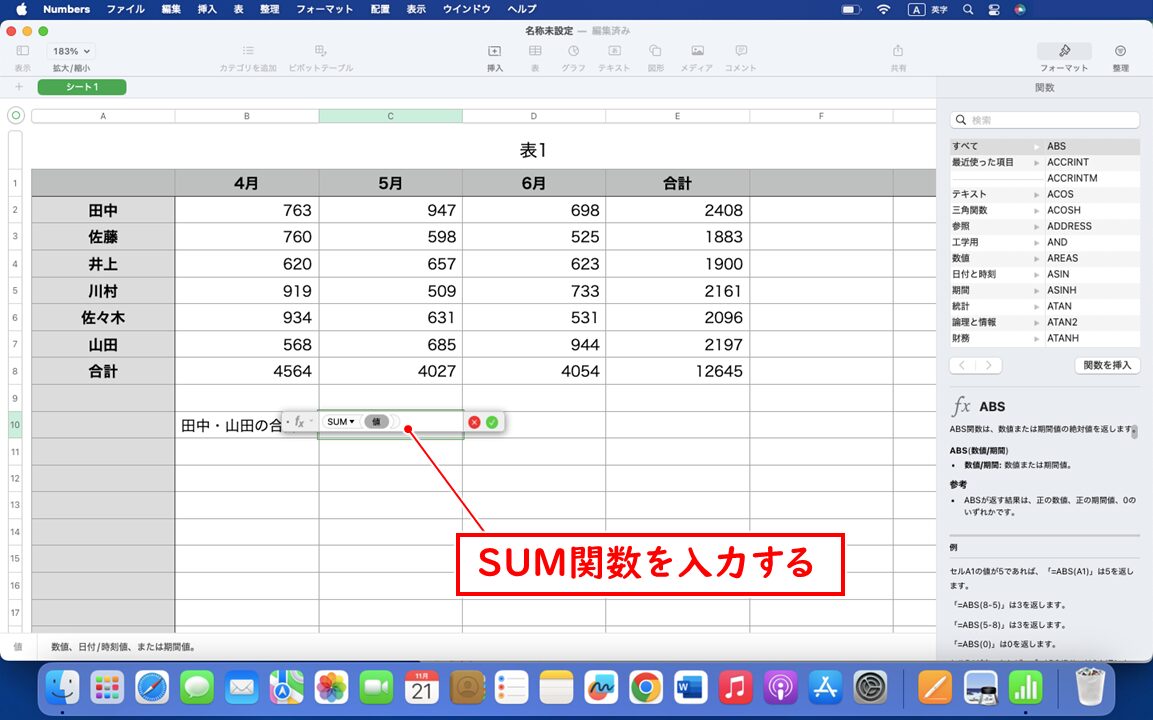The height and width of the screenshot is (720, 1153).
Task: Select the シート1 sheet tab
Action: [81, 87]
